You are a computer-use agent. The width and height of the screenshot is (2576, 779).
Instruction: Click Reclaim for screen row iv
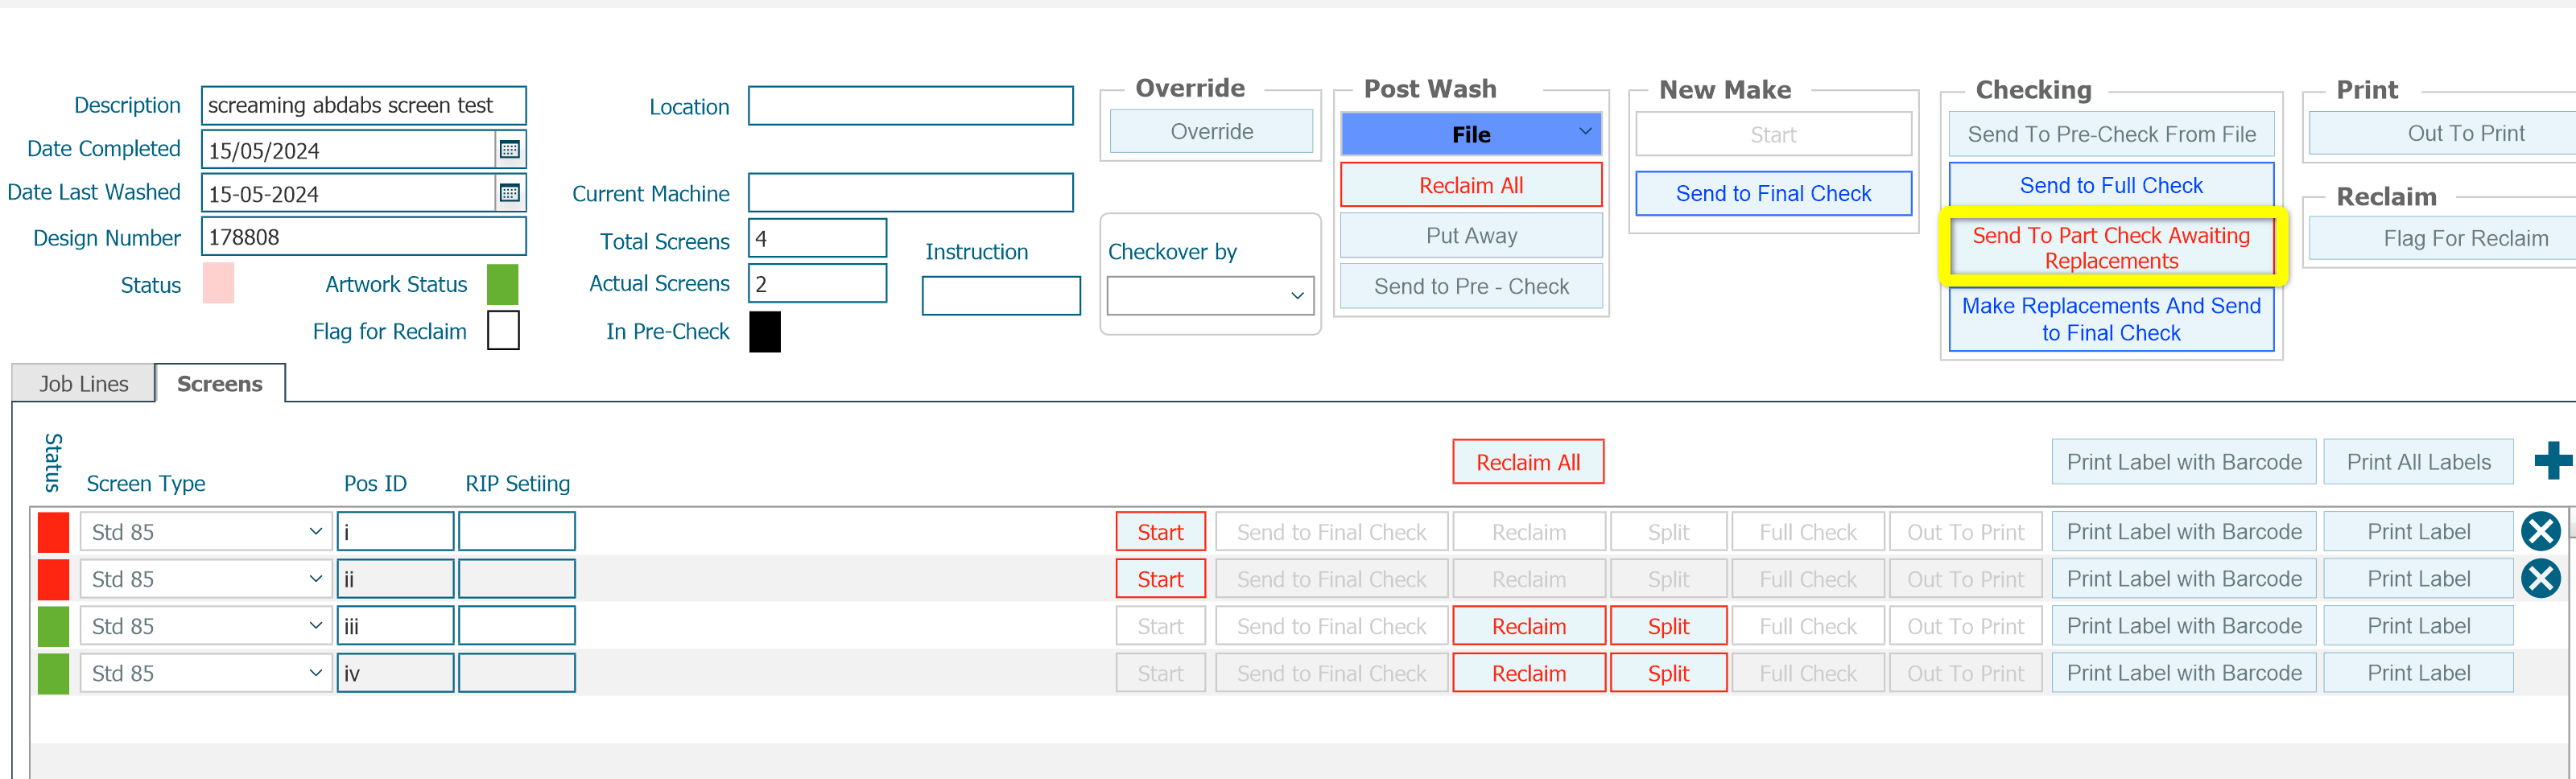(x=1528, y=672)
